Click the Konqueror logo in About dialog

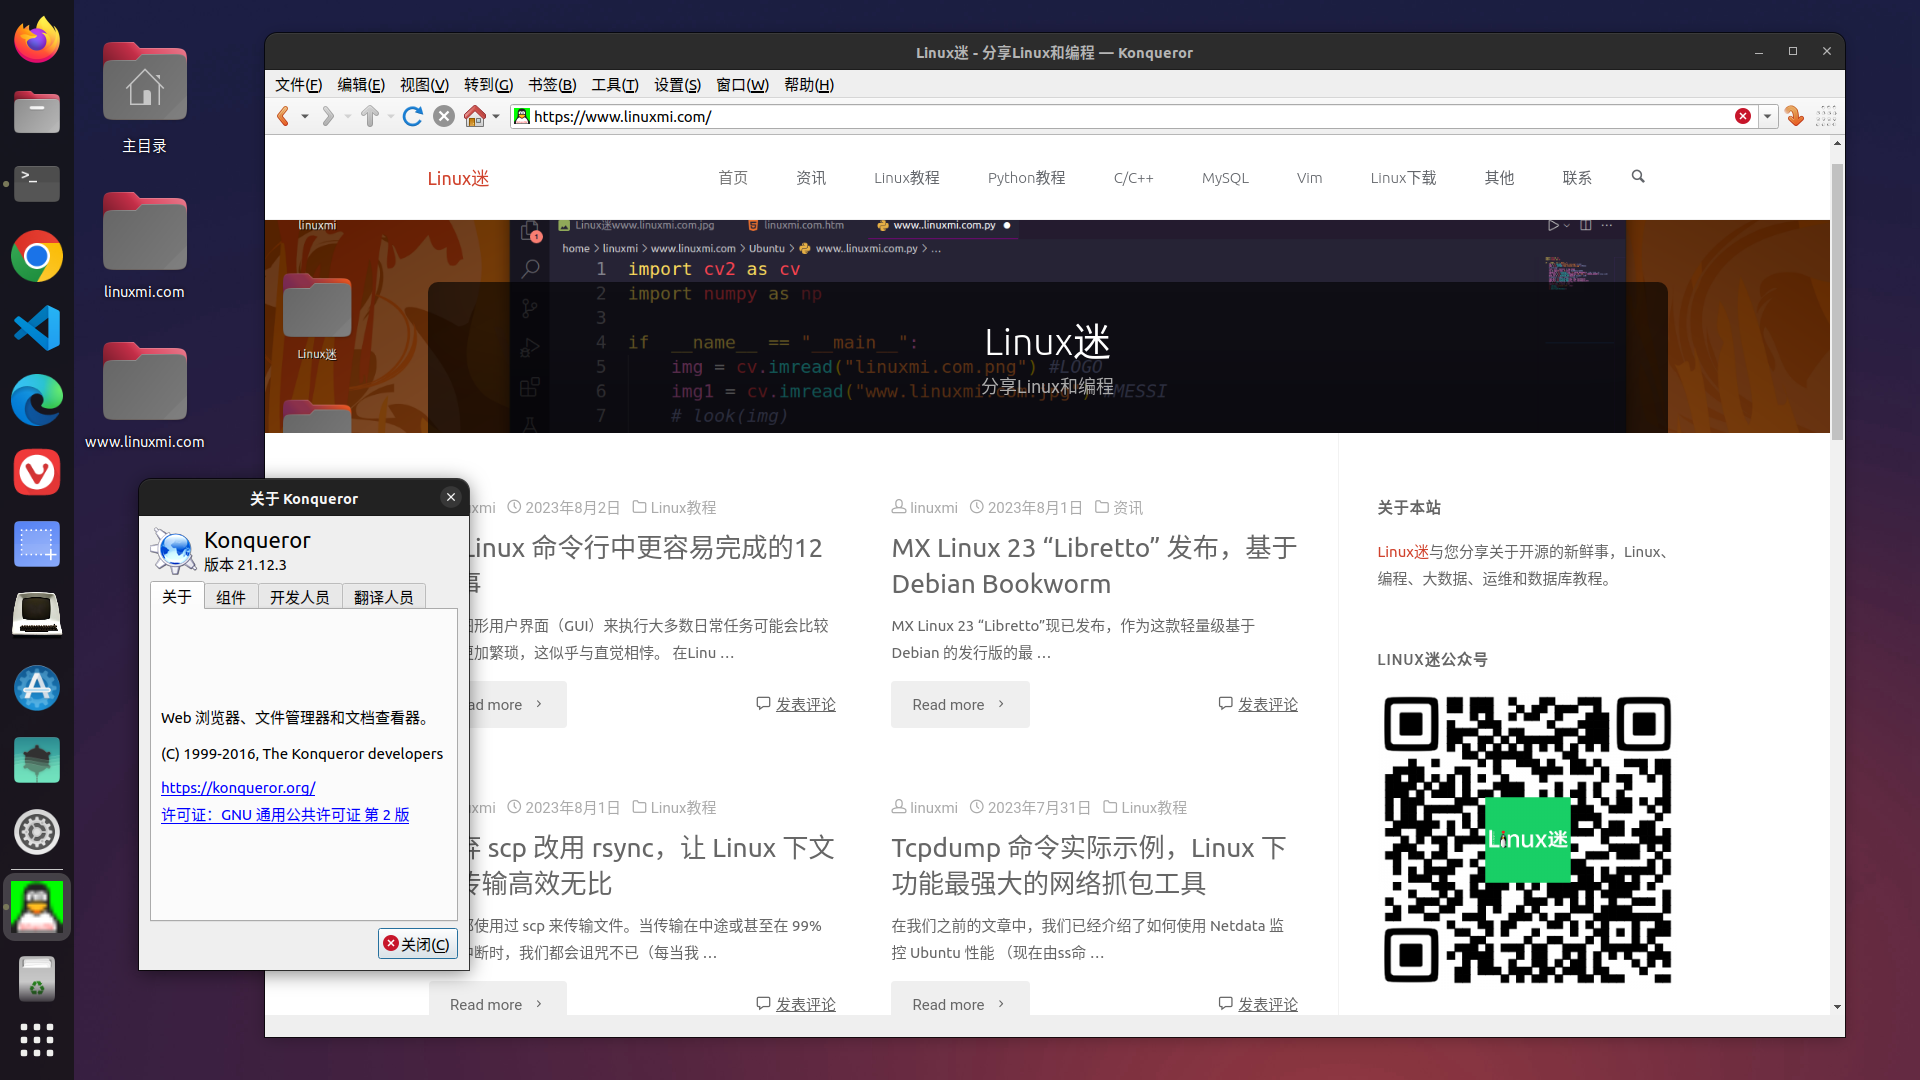pos(174,550)
